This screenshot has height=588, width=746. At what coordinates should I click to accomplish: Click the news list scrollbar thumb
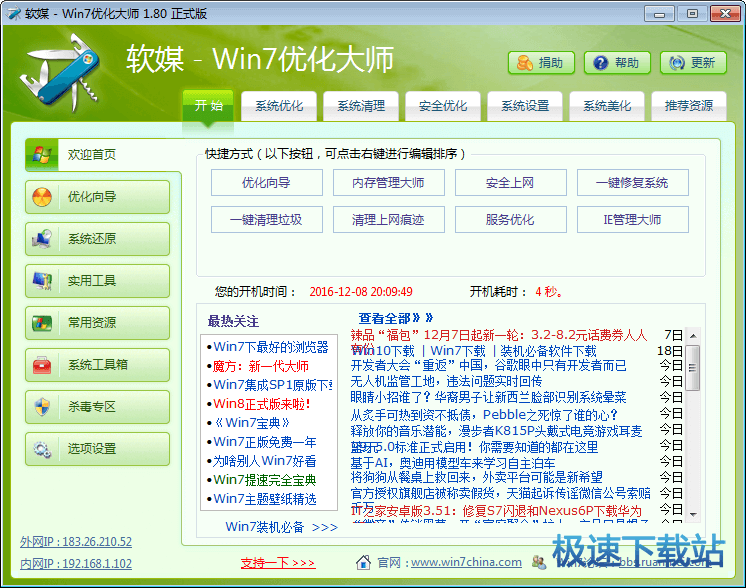pos(693,368)
